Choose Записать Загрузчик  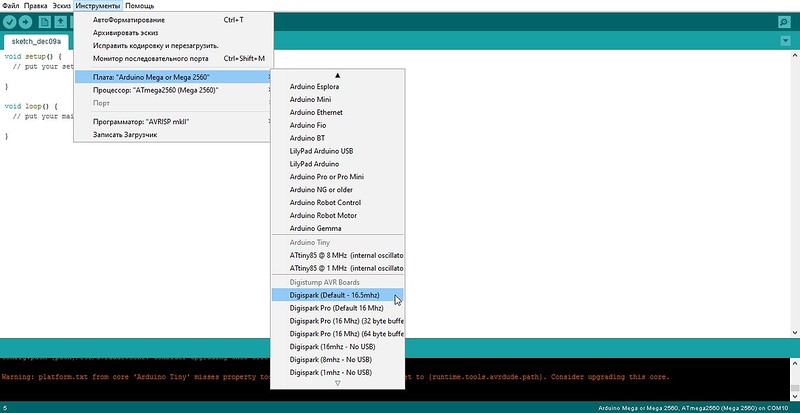172,135
